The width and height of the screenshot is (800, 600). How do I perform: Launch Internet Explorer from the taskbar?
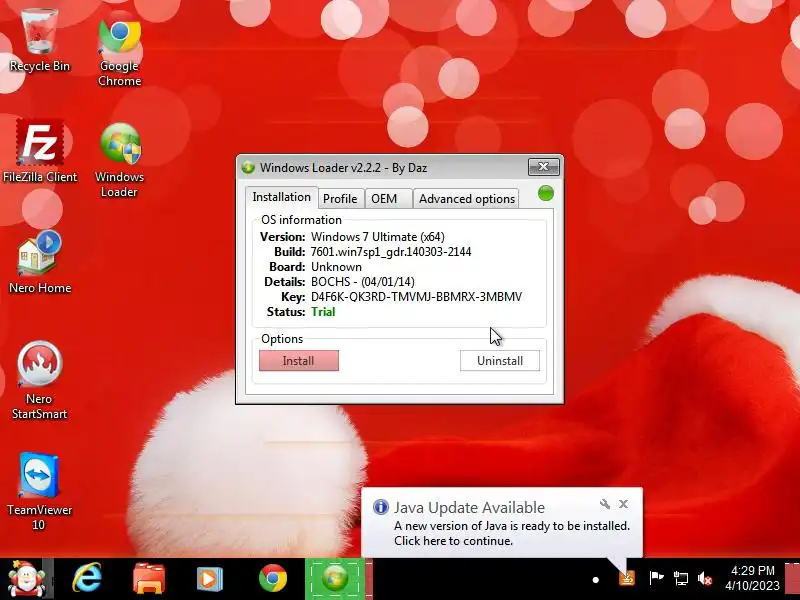coord(87,579)
